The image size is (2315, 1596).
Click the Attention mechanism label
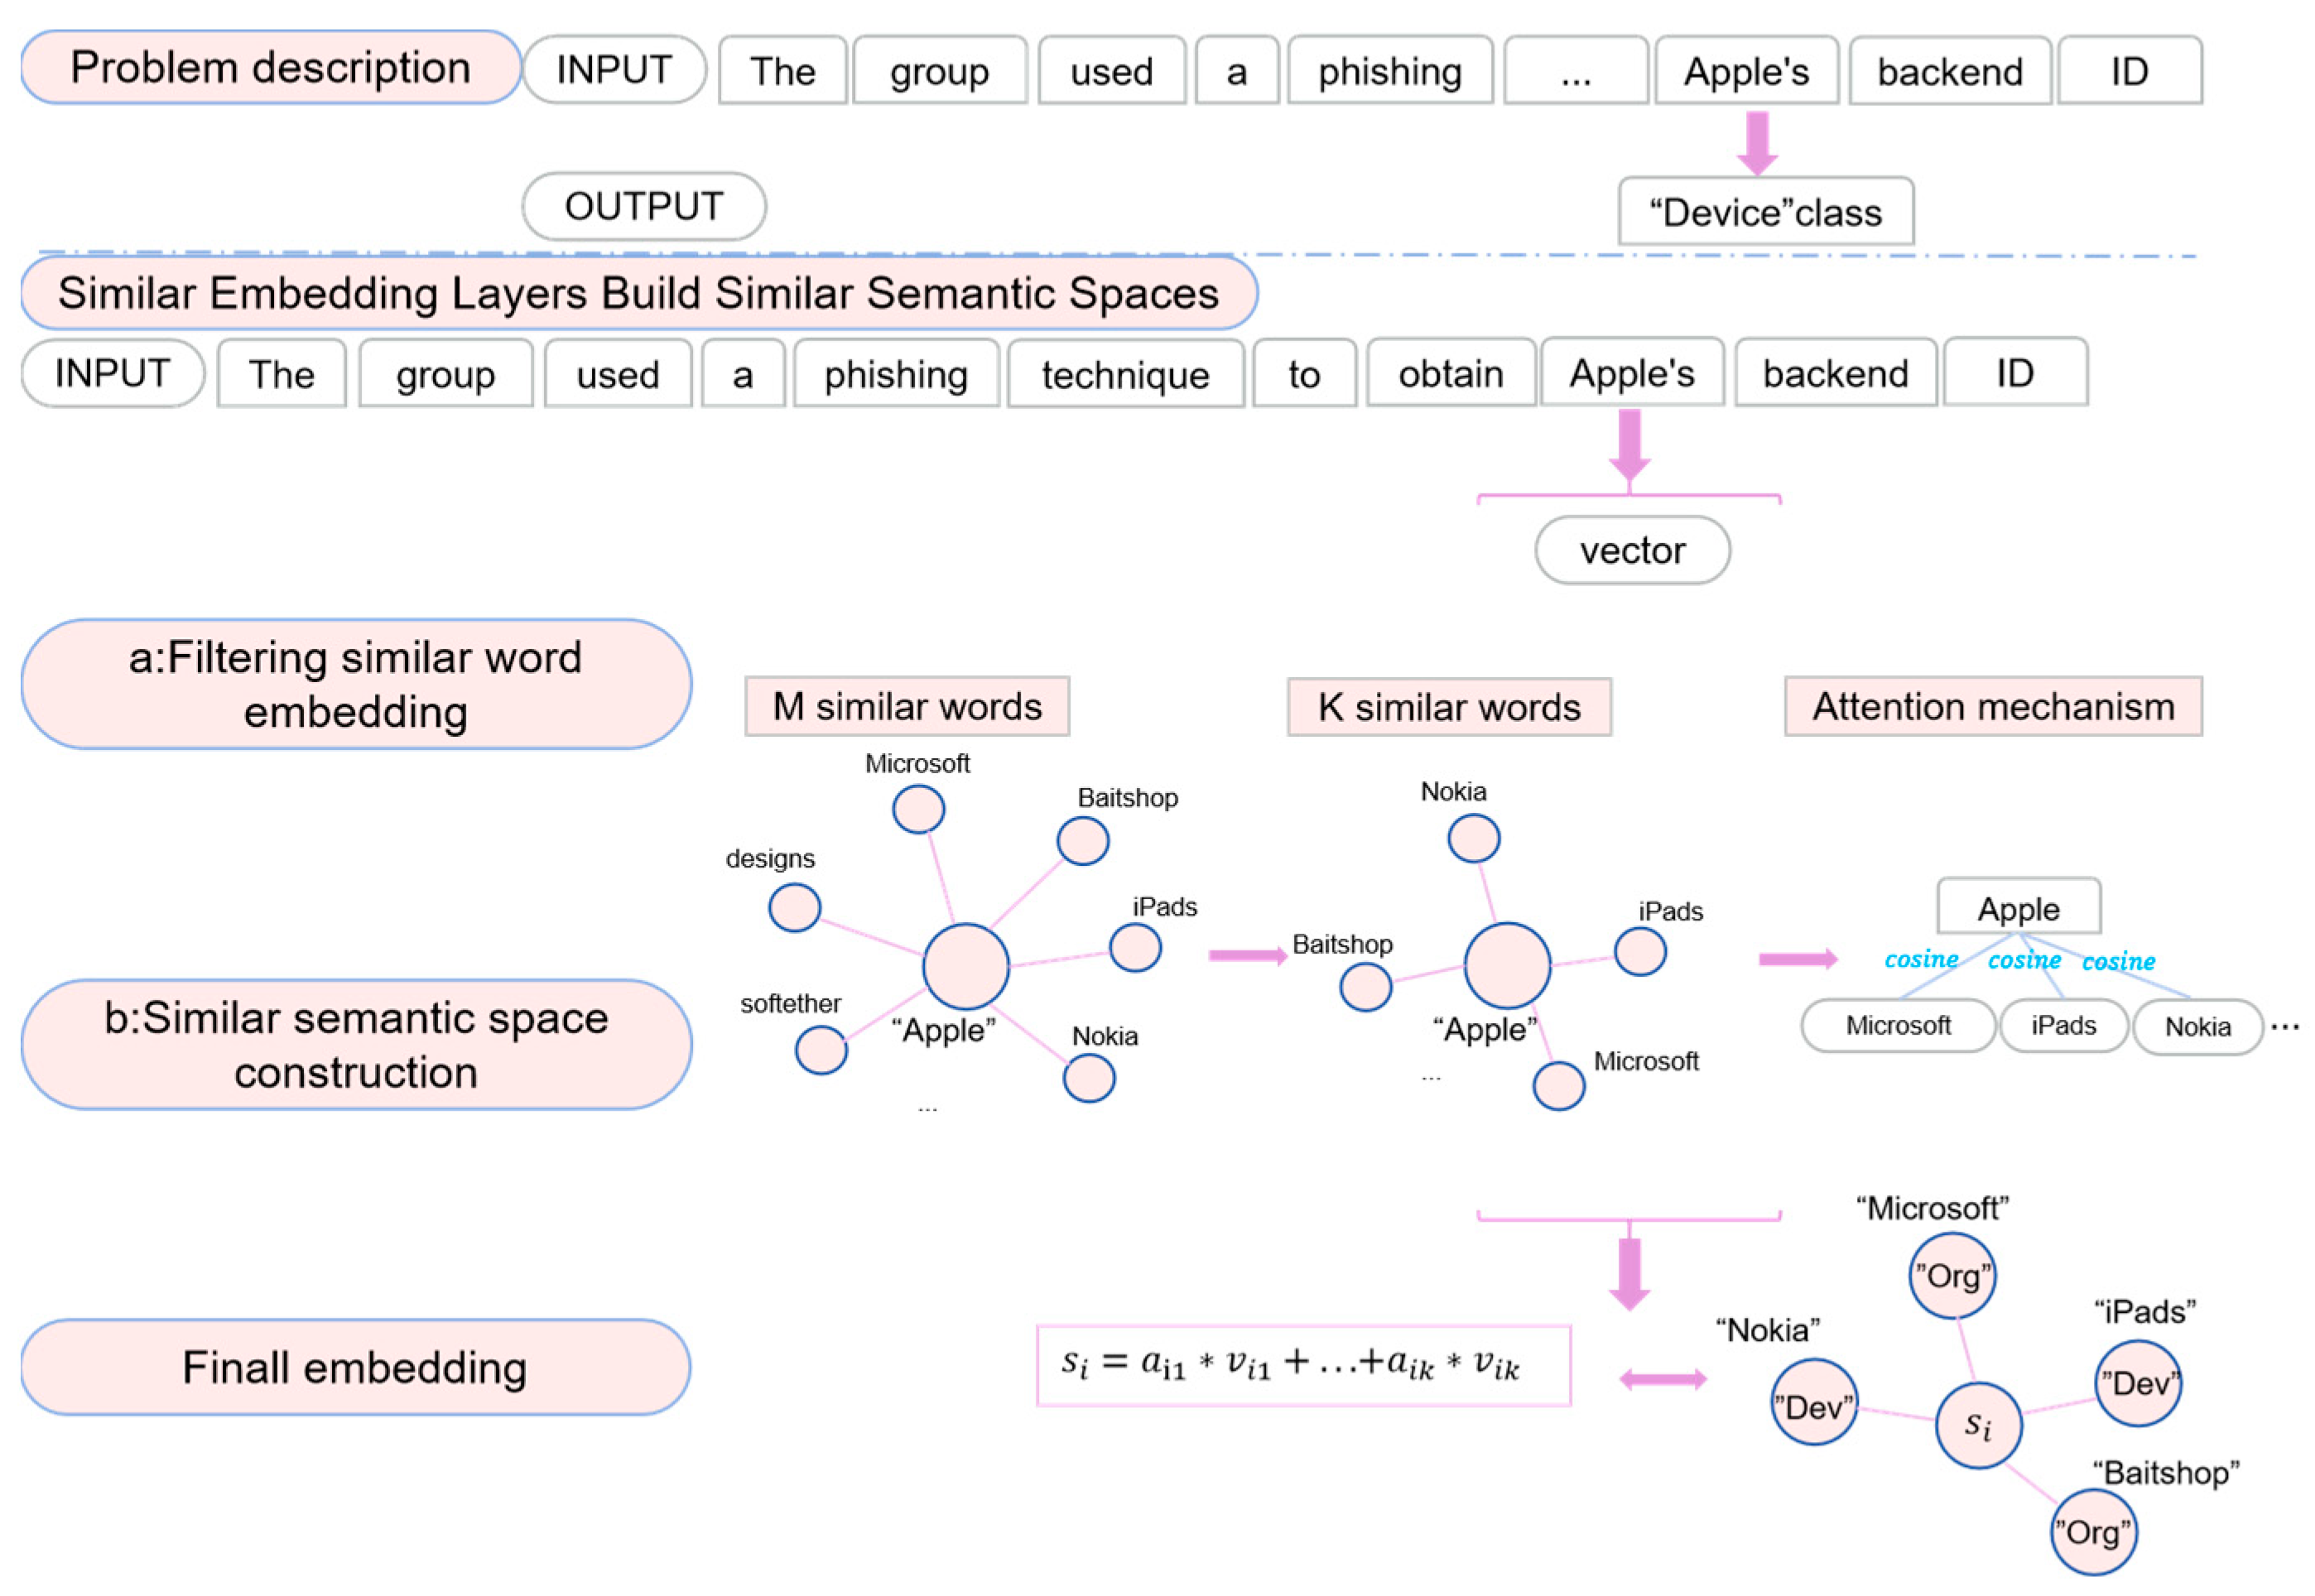click(x=1992, y=707)
